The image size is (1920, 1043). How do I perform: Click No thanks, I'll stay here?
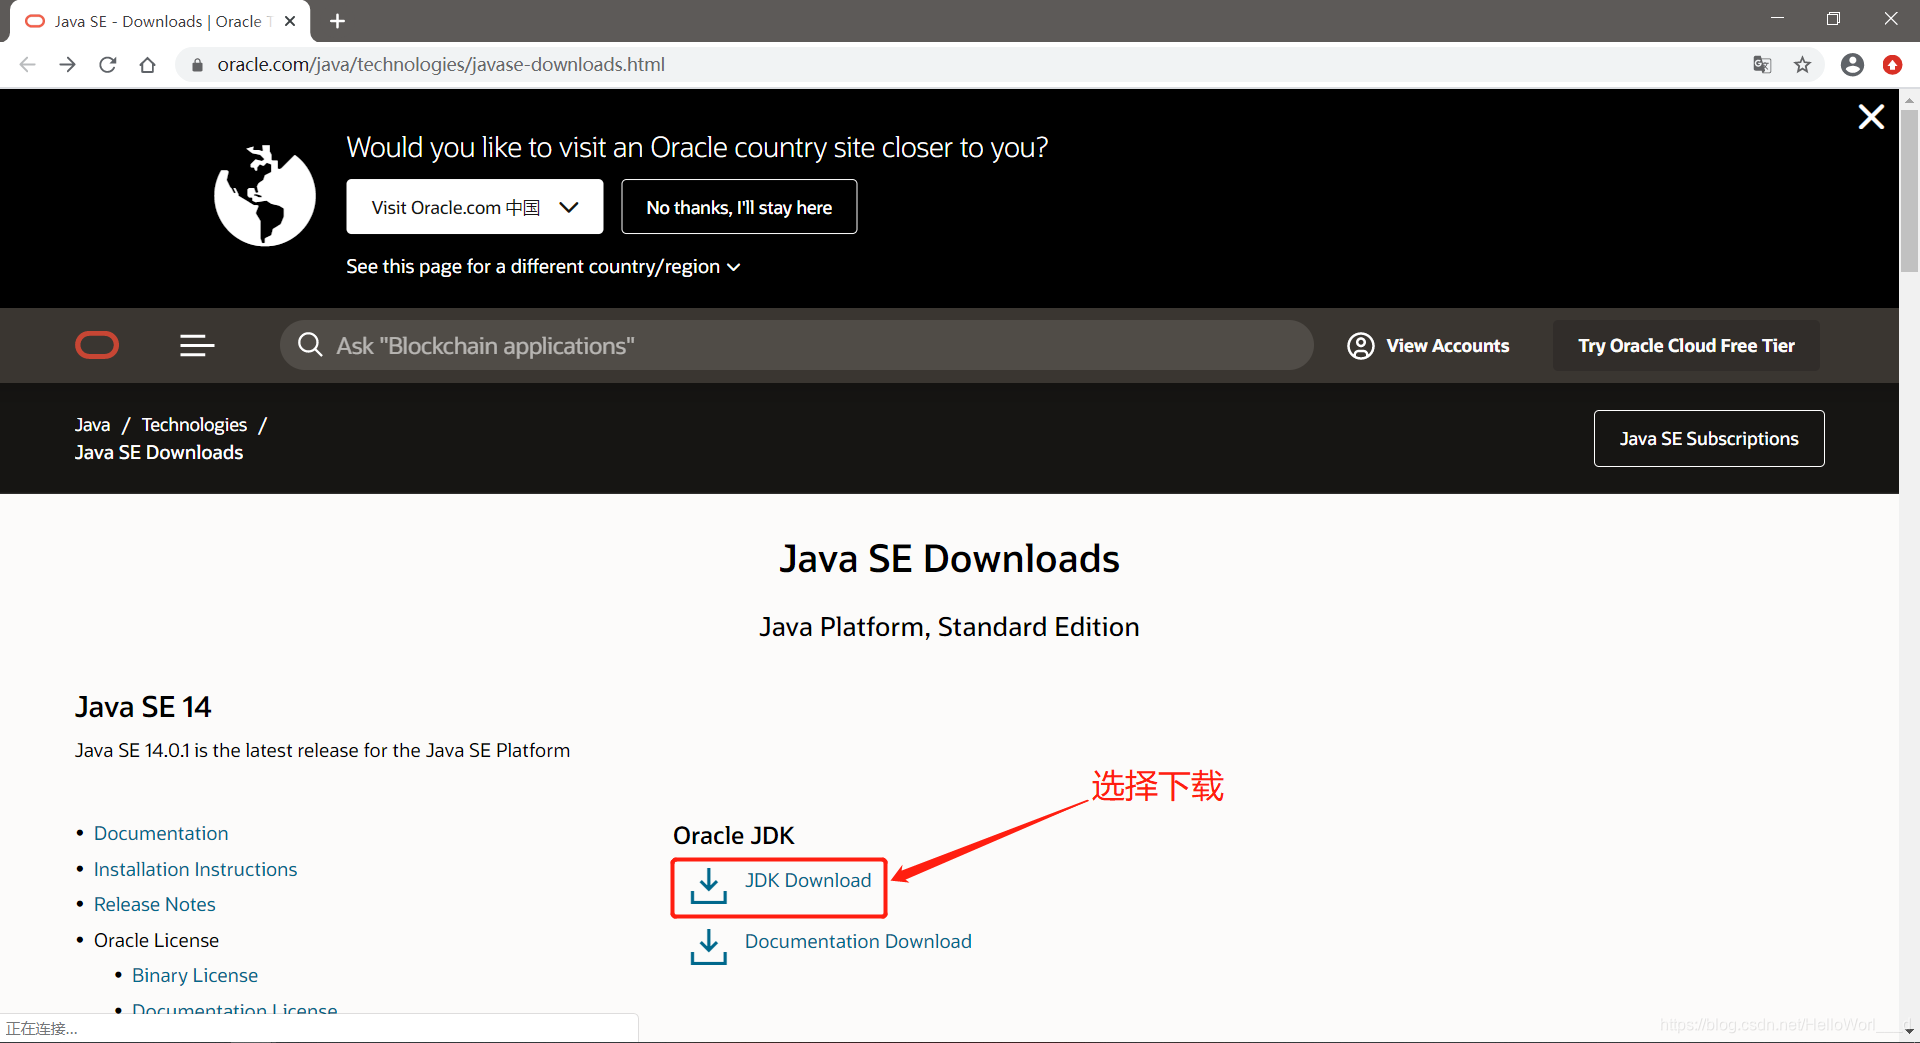point(739,207)
